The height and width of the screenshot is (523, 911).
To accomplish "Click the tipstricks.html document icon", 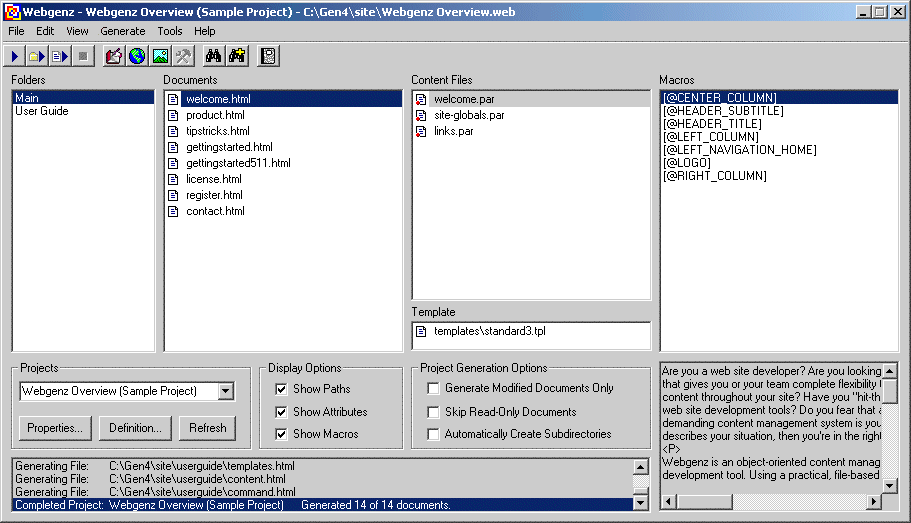I will pyautogui.click(x=173, y=131).
